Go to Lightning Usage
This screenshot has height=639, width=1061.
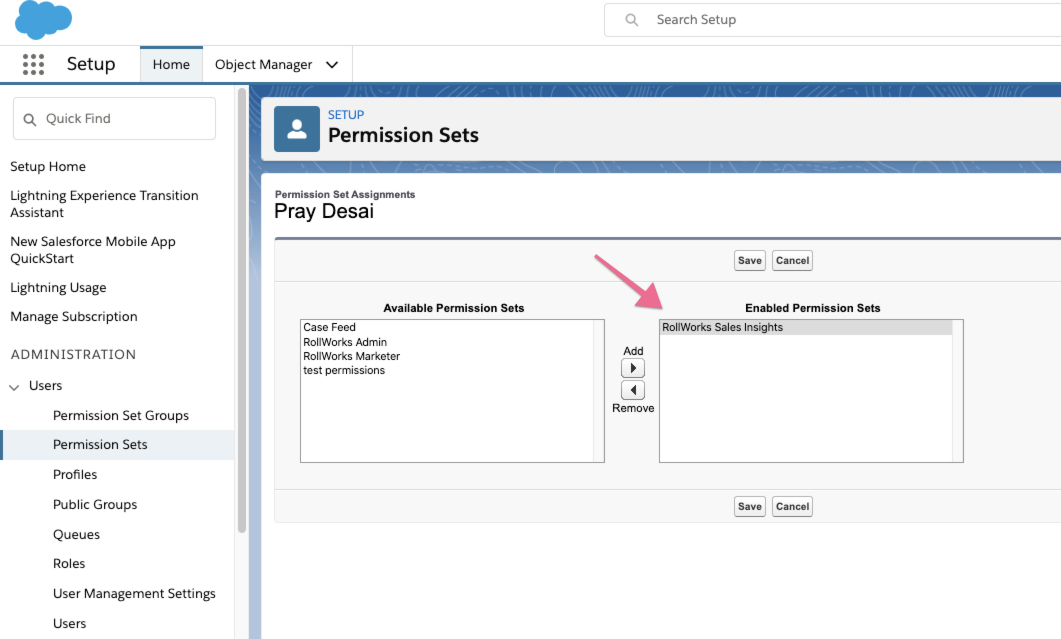58,288
